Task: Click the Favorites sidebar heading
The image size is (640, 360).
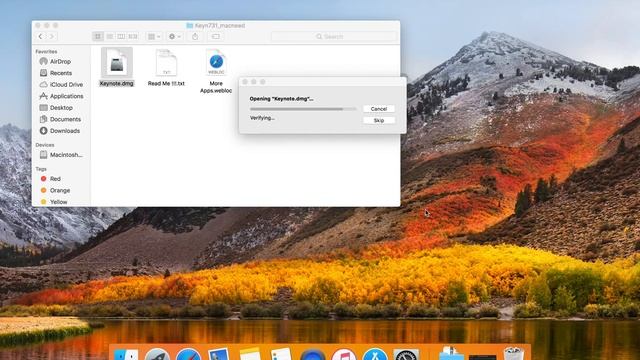Action: (46, 51)
